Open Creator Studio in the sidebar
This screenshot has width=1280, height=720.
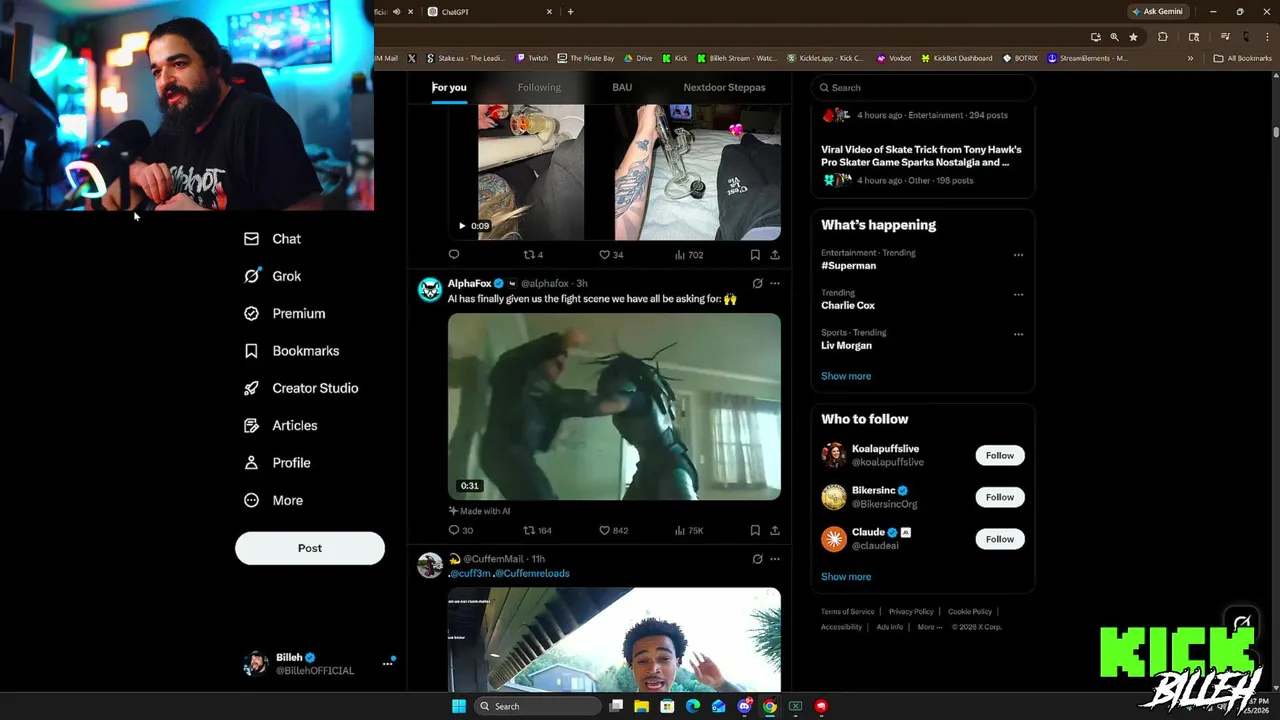[301, 388]
